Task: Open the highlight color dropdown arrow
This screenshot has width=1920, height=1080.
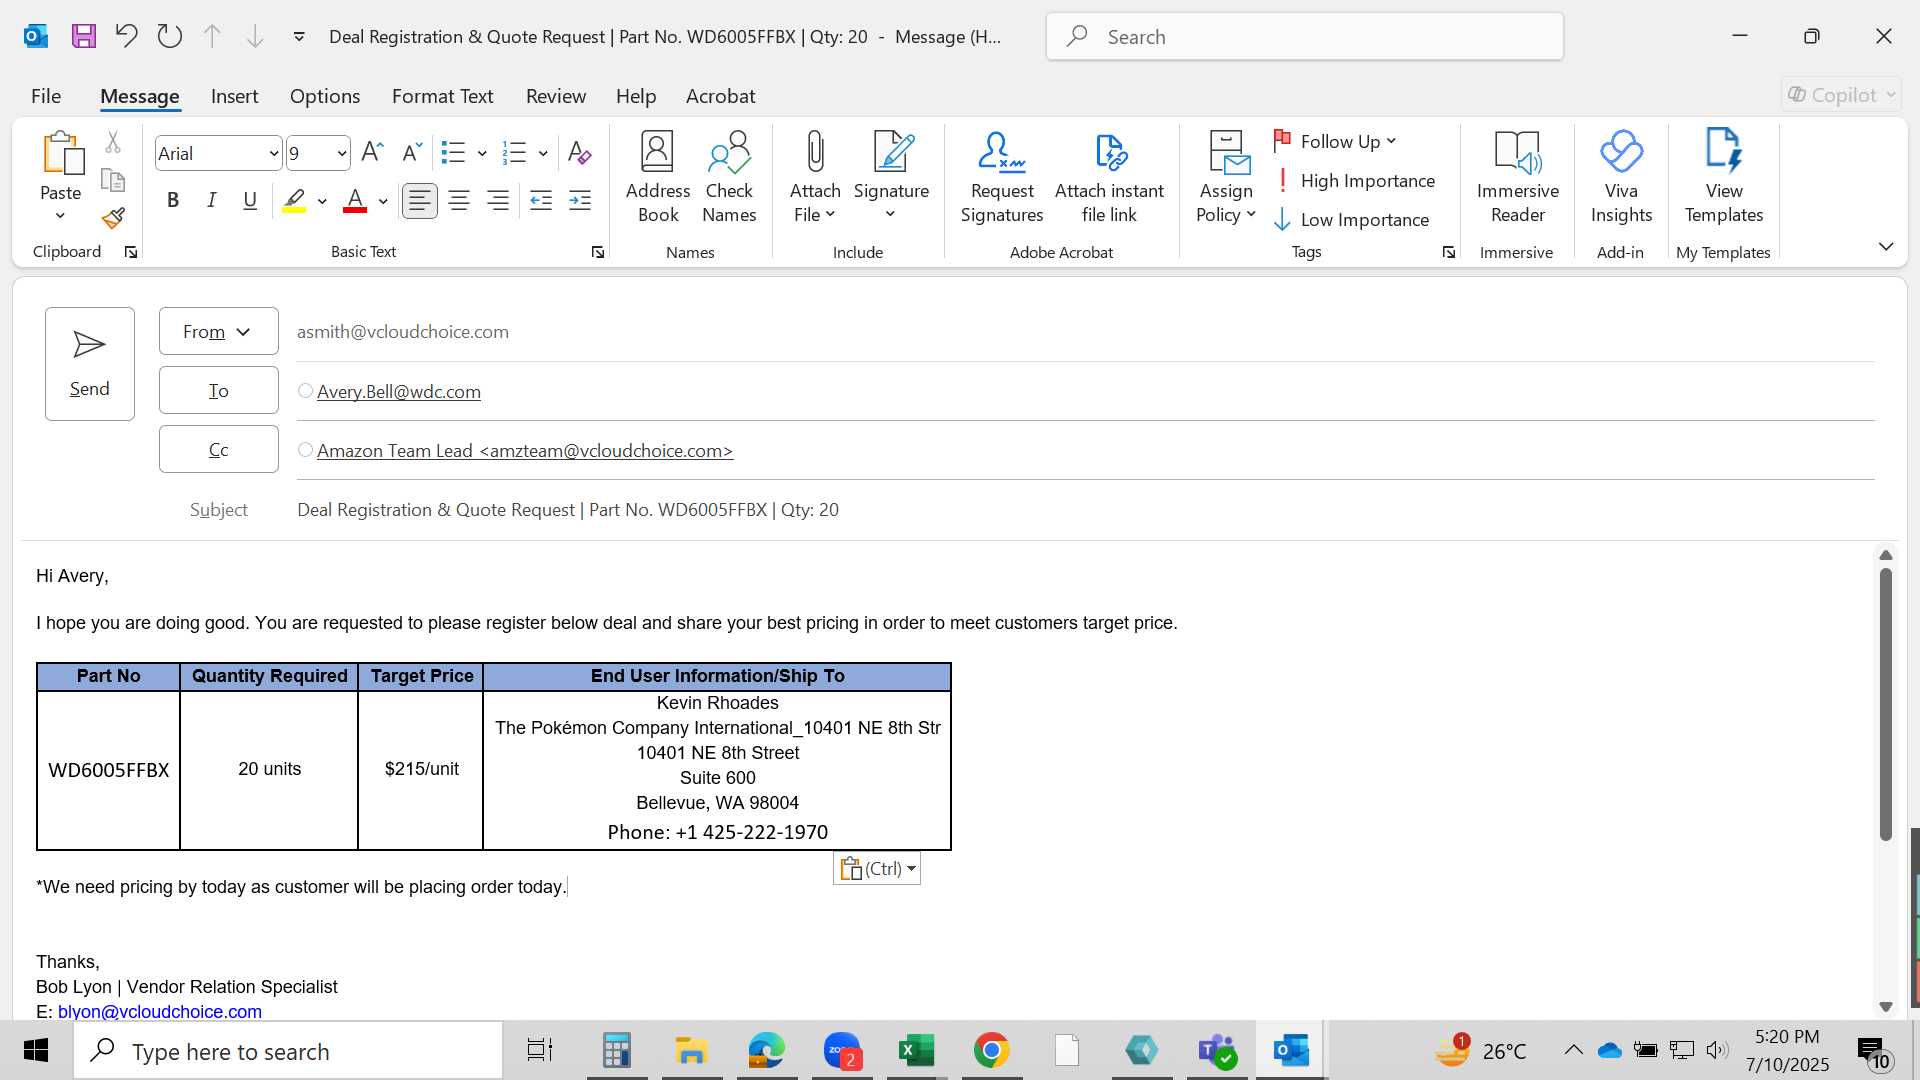Action: 322,201
